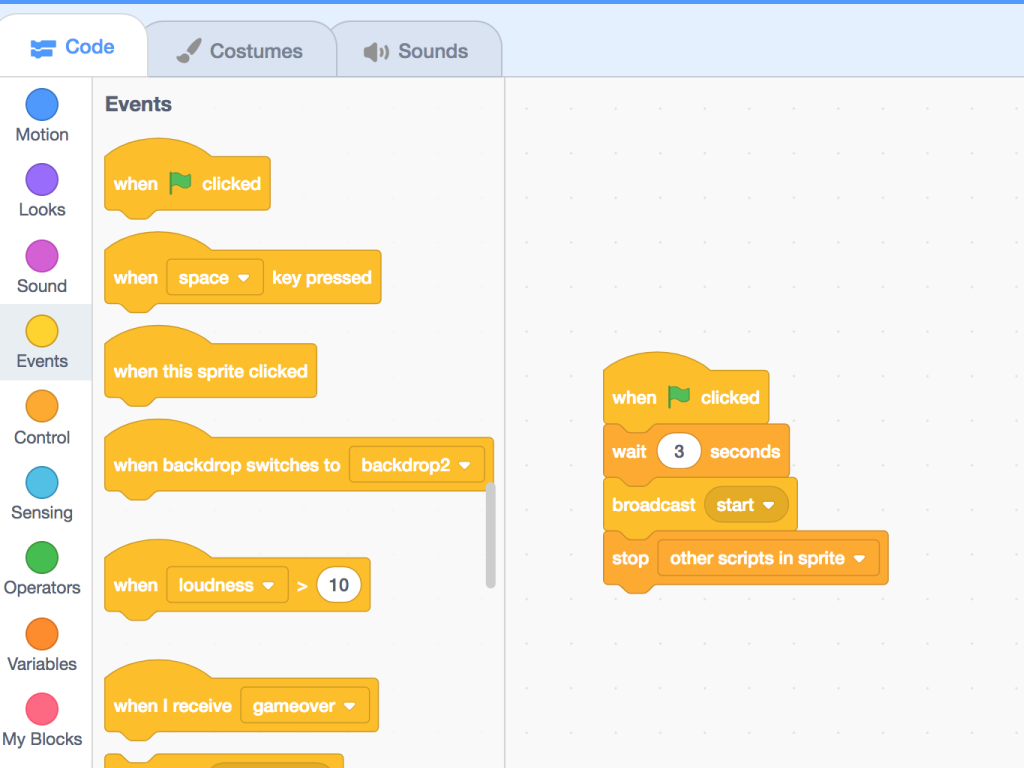1024x768 pixels.
Task: Click green flag in the workspace hat block
Action: 679,396
